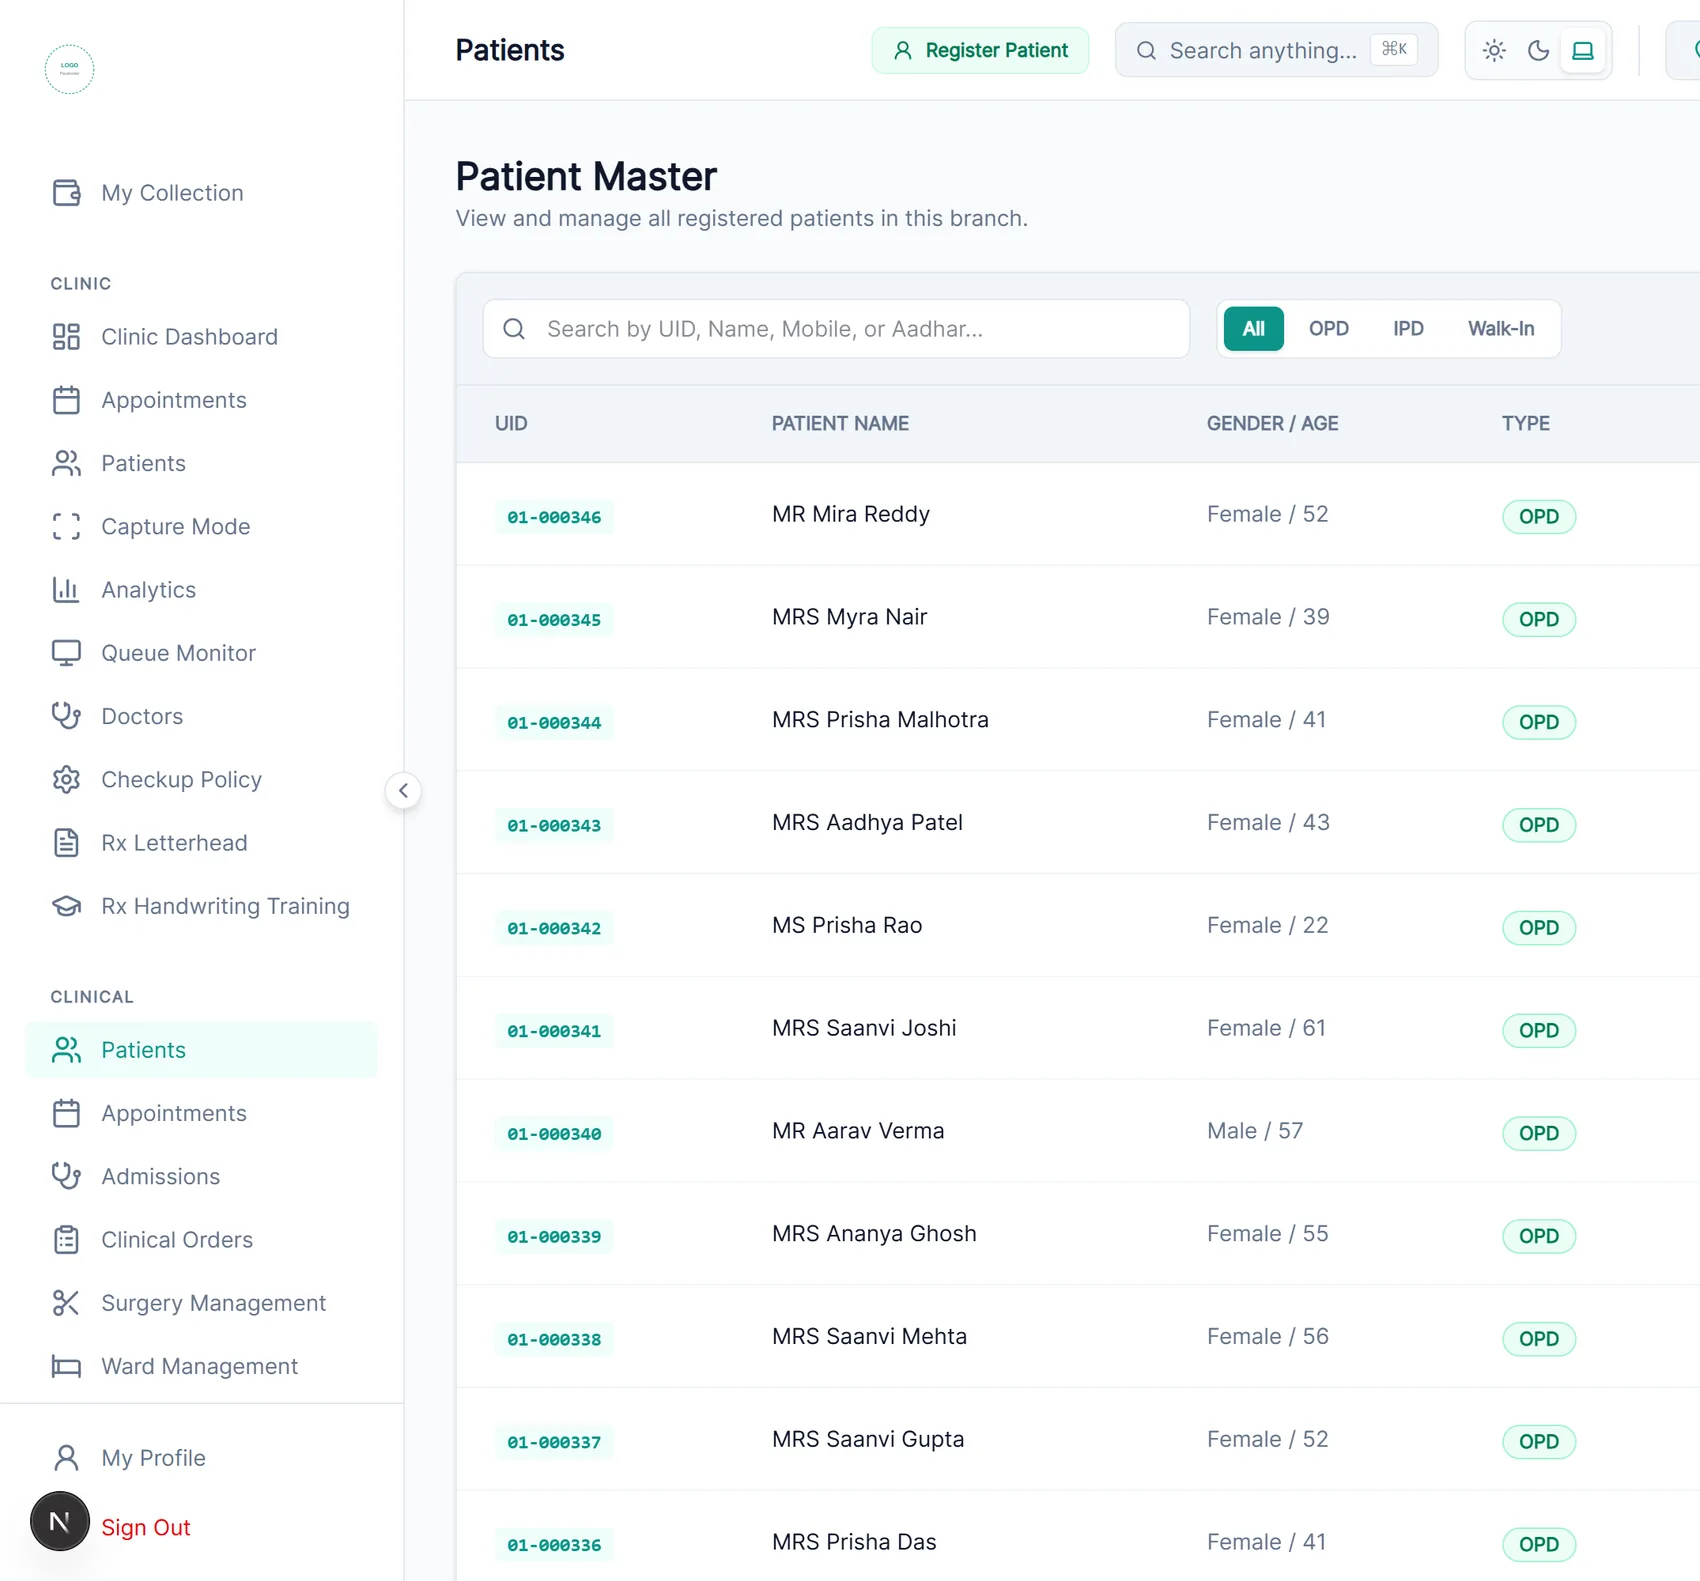The width and height of the screenshot is (1700, 1581).
Task: Filter patients by Walk-In tab
Action: [x=1501, y=329]
